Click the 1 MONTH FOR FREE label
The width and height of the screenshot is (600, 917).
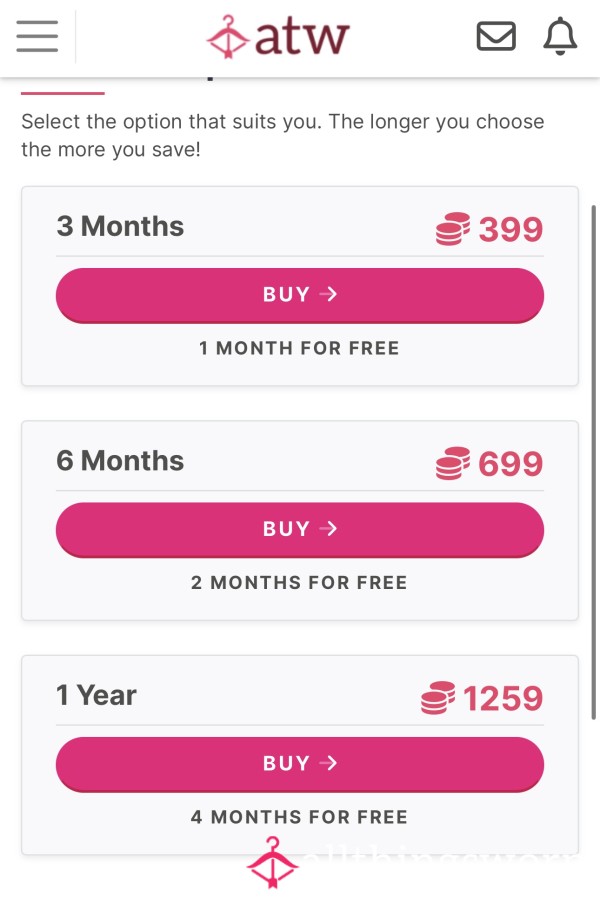(x=299, y=349)
